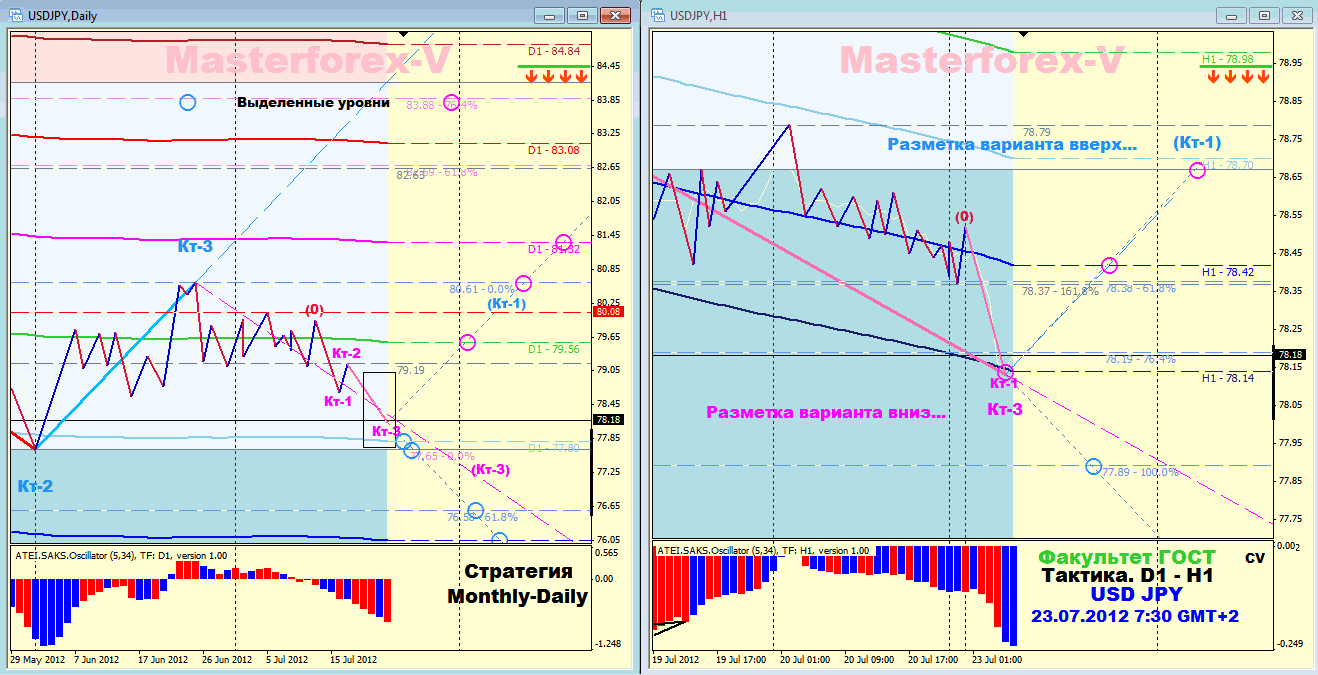This screenshot has width=1318, height=675.
Task: Click the '19 Jul 17:00' time label
Action: pos(741,660)
